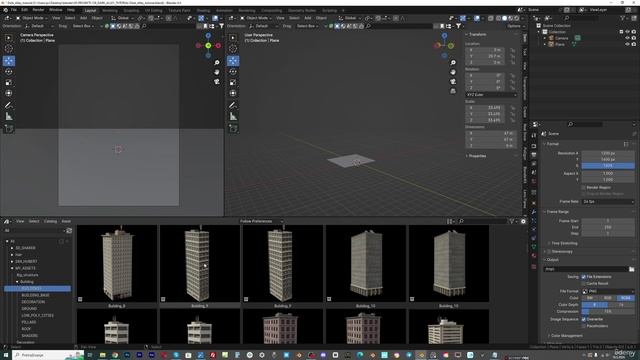Select the Scale tool in Camera Perspective viewport
Image resolution: width=640 pixels, height=360 pixels.
9,82
